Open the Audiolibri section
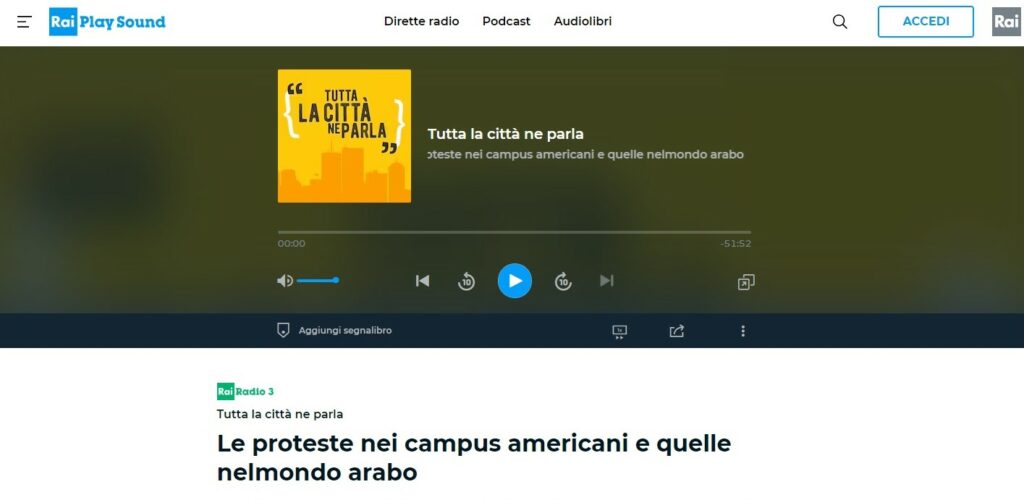This screenshot has width=1024, height=500. point(583,22)
